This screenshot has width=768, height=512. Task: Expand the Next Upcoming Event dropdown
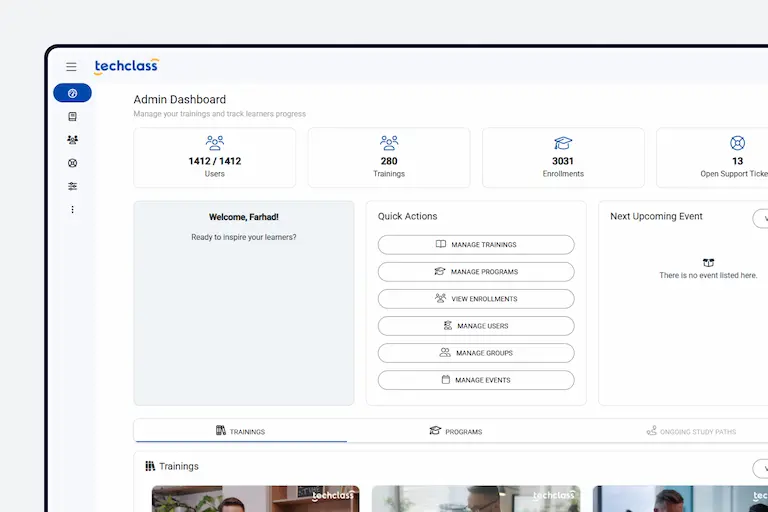click(762, 218)
